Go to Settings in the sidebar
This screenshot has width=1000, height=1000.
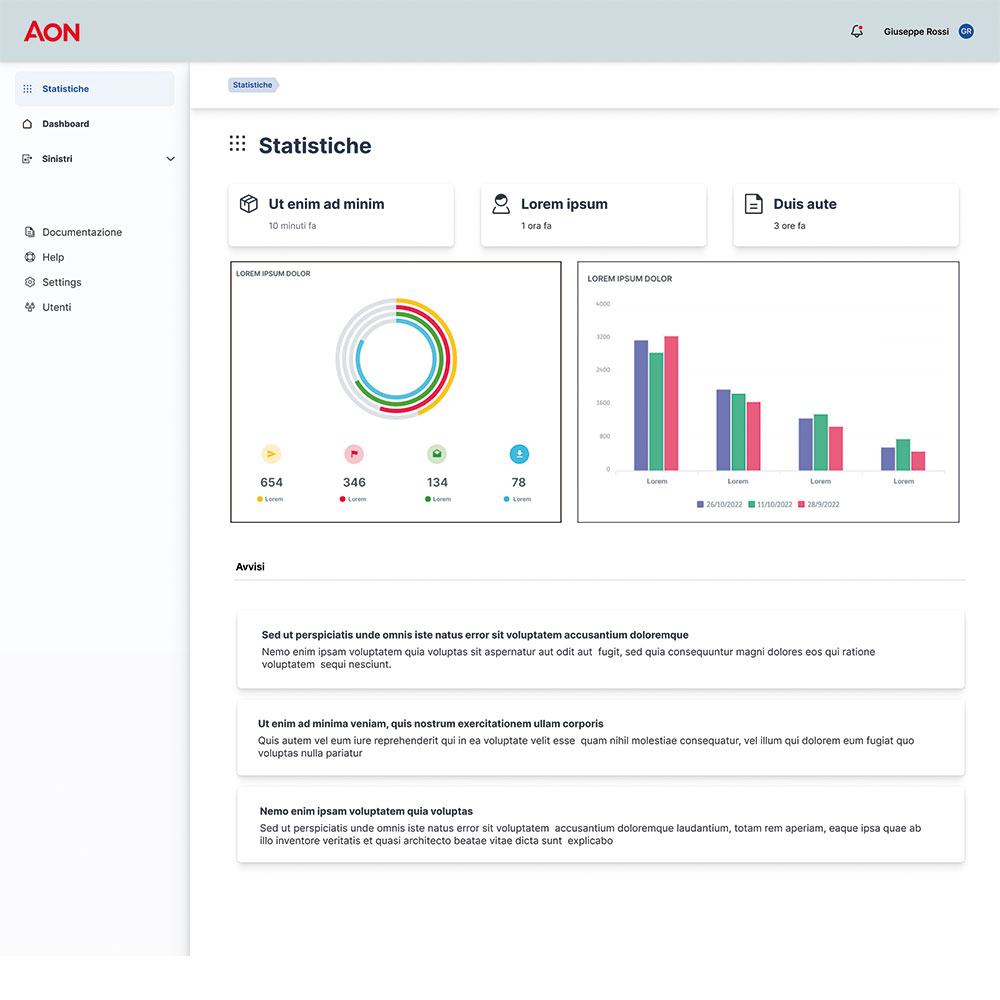[61, 282]
